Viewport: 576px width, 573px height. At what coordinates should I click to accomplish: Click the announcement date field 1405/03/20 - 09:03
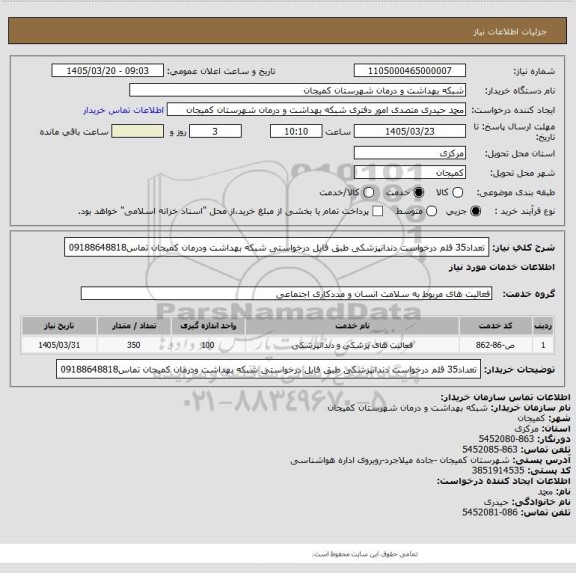(108, 71)
